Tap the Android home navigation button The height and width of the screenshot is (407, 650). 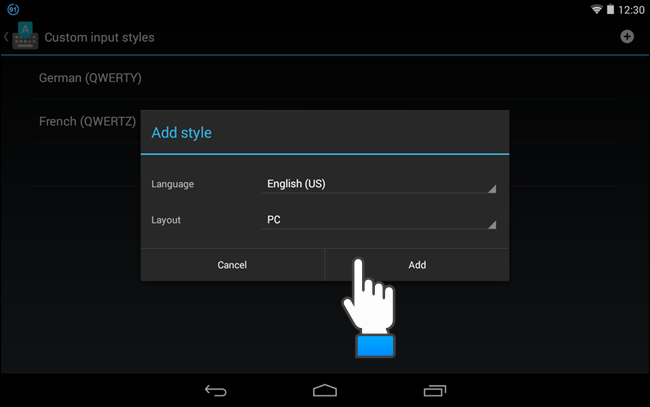click(x=325, y=390)
